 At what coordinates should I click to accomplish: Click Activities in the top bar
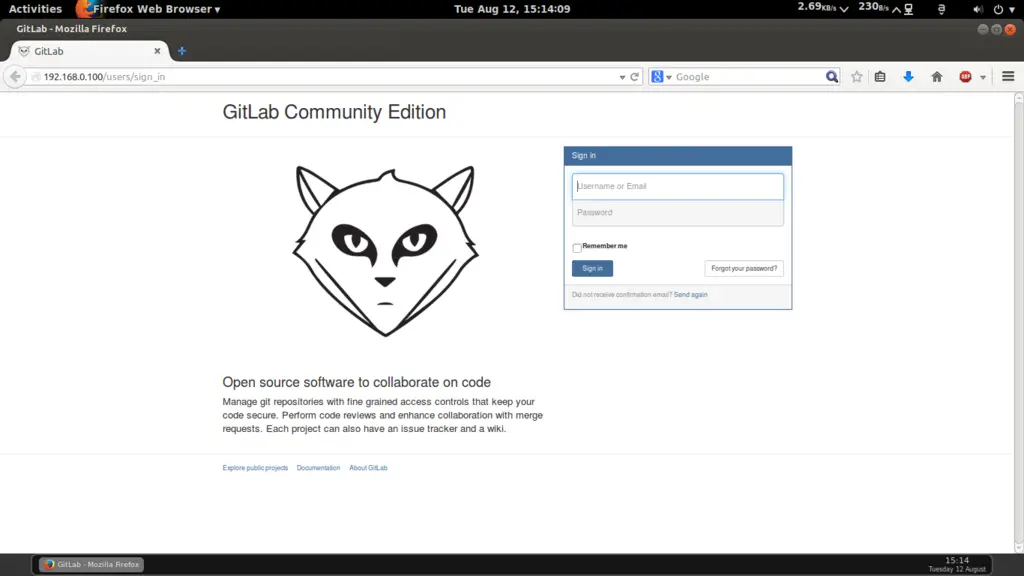click(x=35, y=9)
